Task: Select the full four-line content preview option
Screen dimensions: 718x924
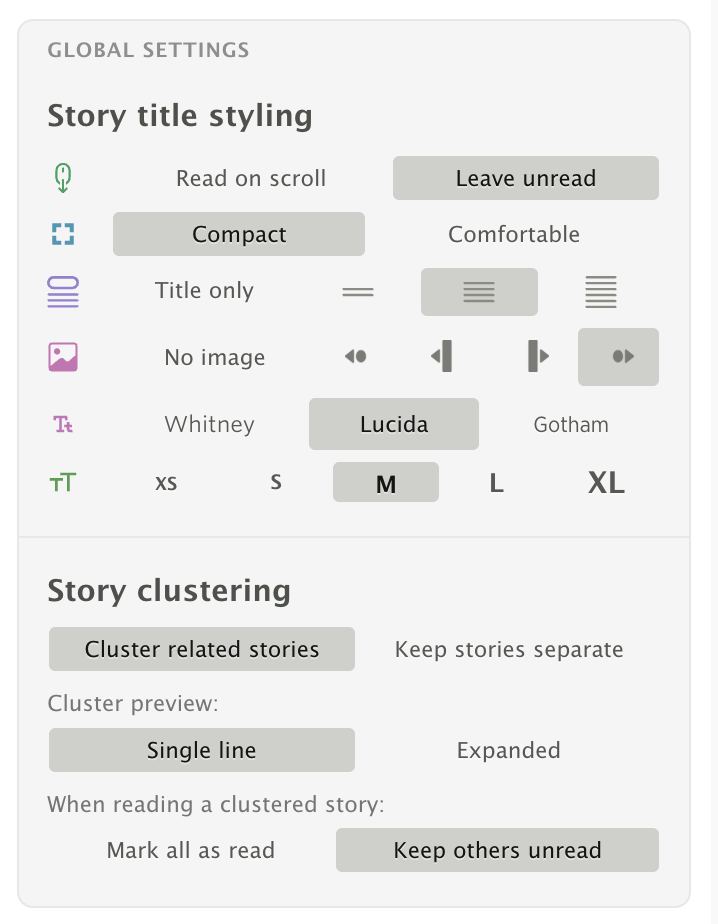Action: [x=600, y=291]
